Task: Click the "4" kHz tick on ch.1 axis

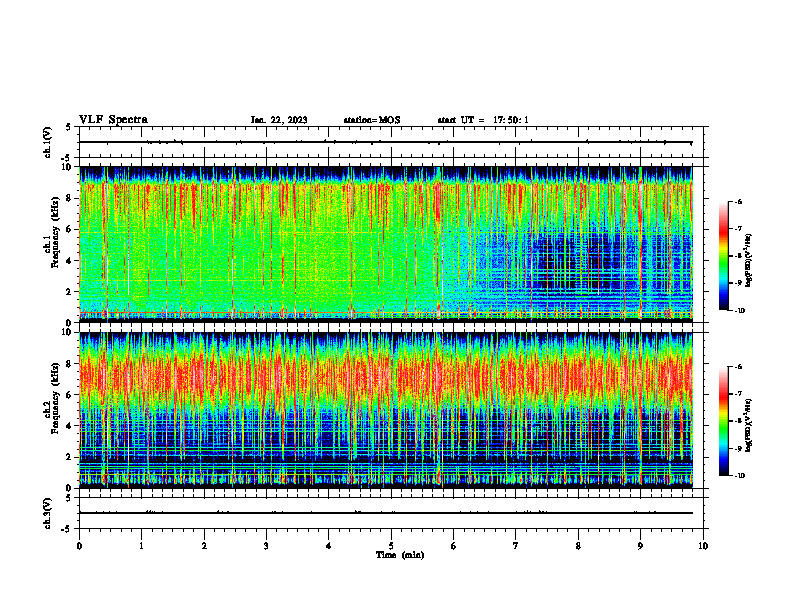Action: [70, 261]
